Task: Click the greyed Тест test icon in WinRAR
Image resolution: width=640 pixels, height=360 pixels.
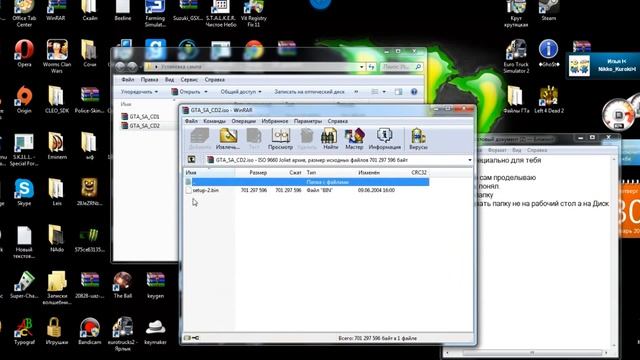Action: pos(254,139)
